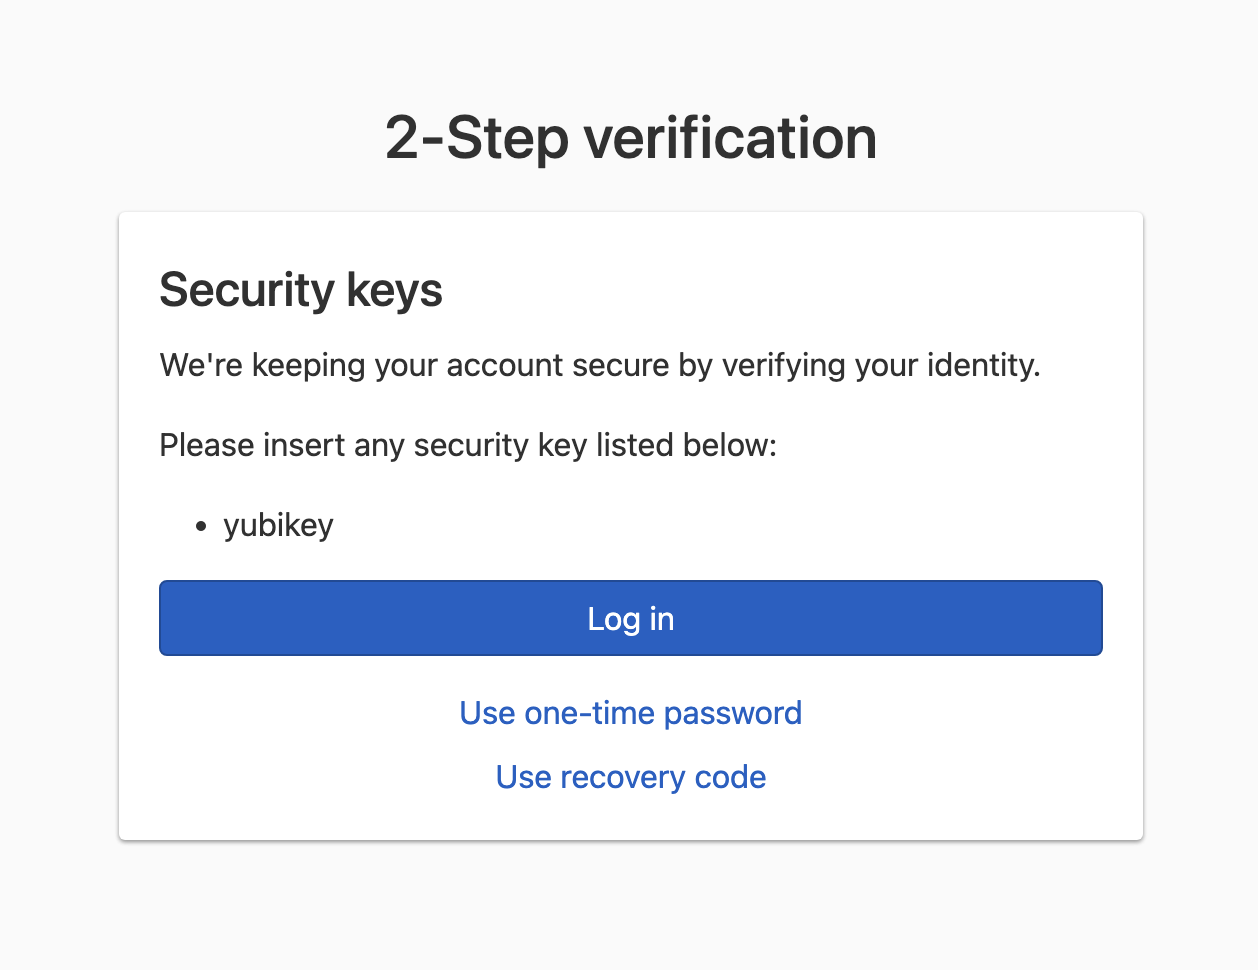
Task: Choose the yubikey security key
Action: [x=278, y=525]
